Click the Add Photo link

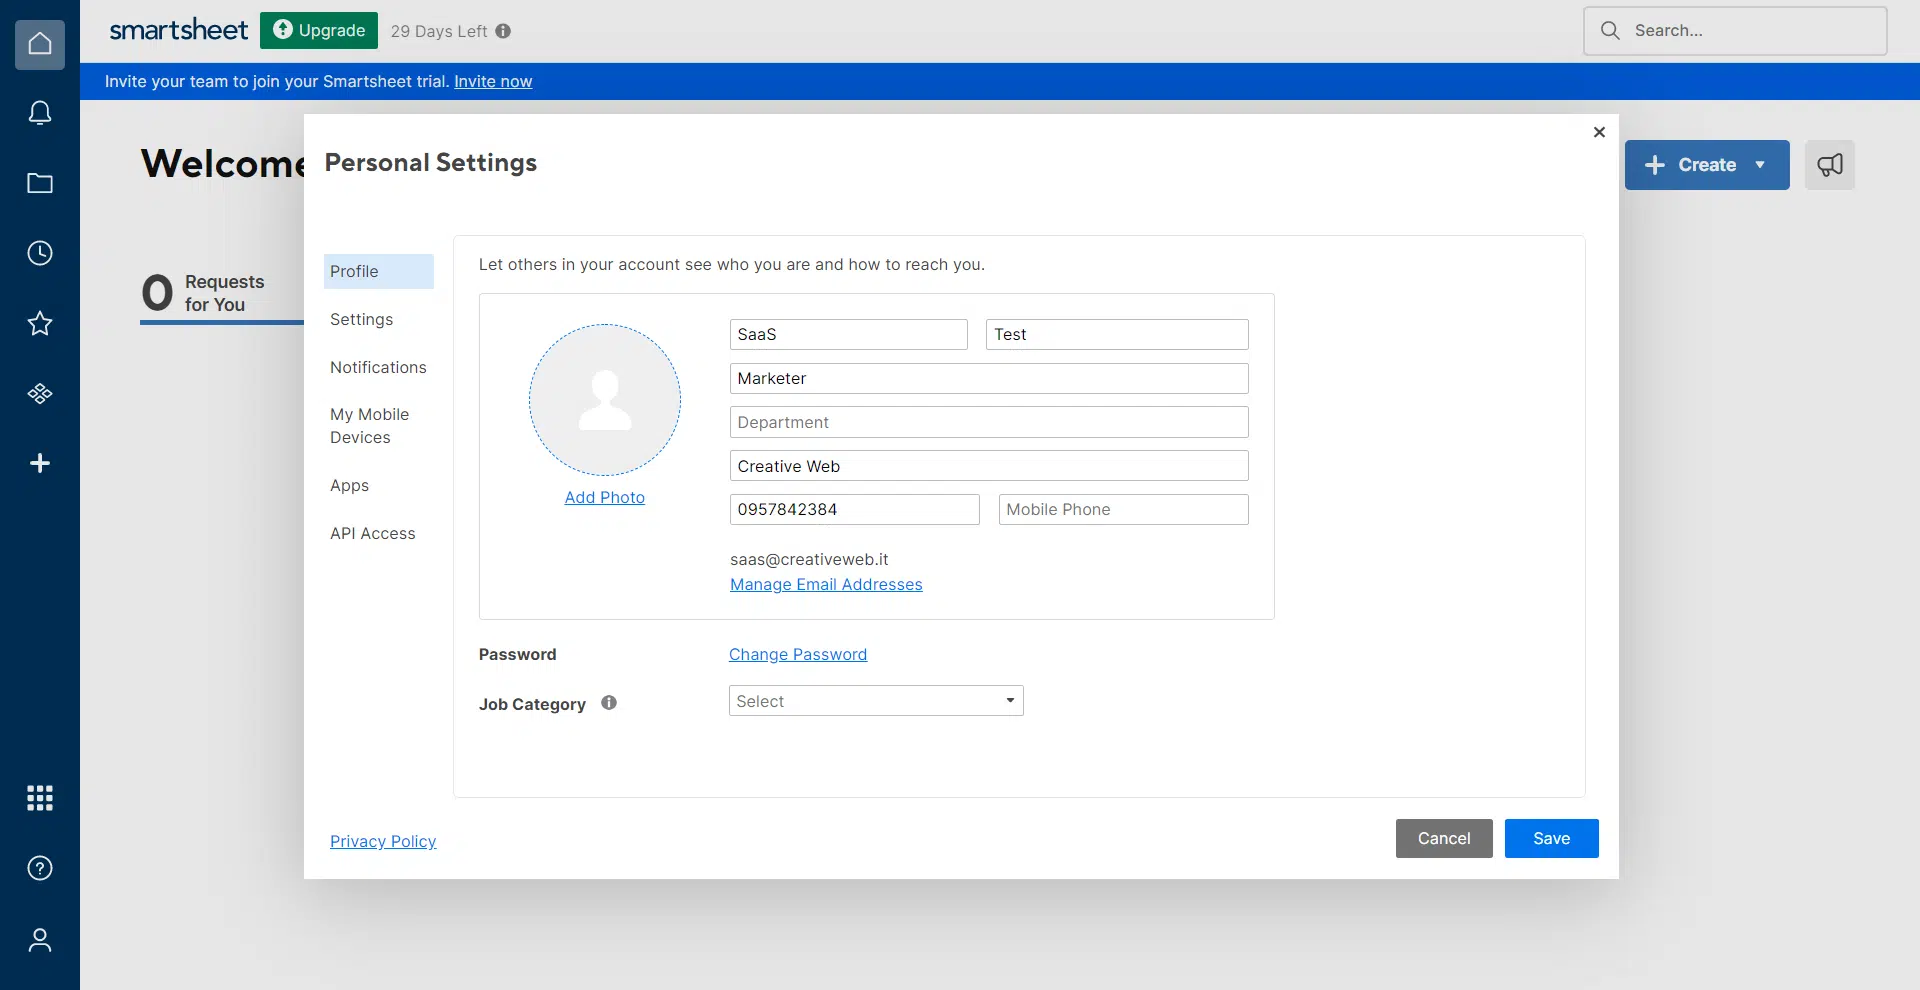(x=605, y=497)
